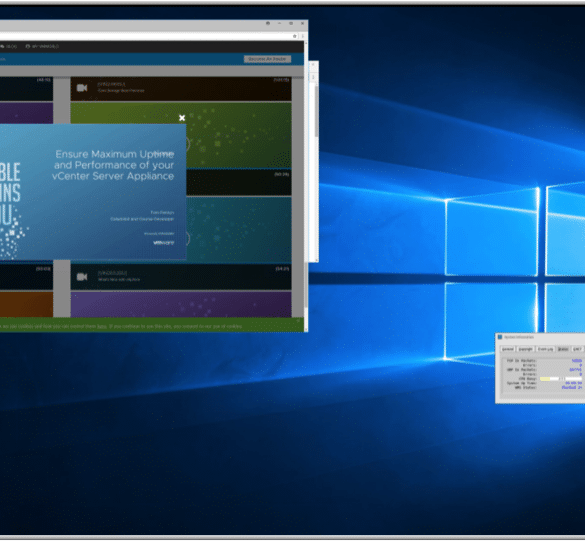Click the 'UDP In Packets:' label
585x541 pixels.
(521, 369)
